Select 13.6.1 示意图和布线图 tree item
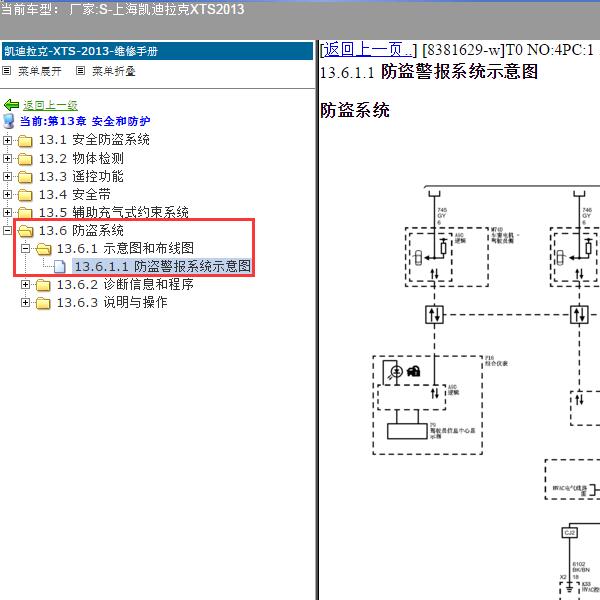Screen dimensions: 600x600 (126, 248)
